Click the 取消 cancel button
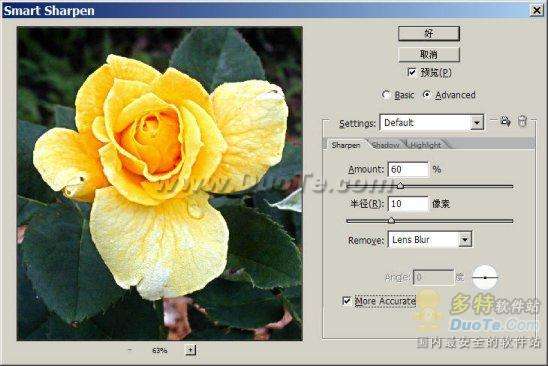548x366 pixels. [x=429, y=55]
